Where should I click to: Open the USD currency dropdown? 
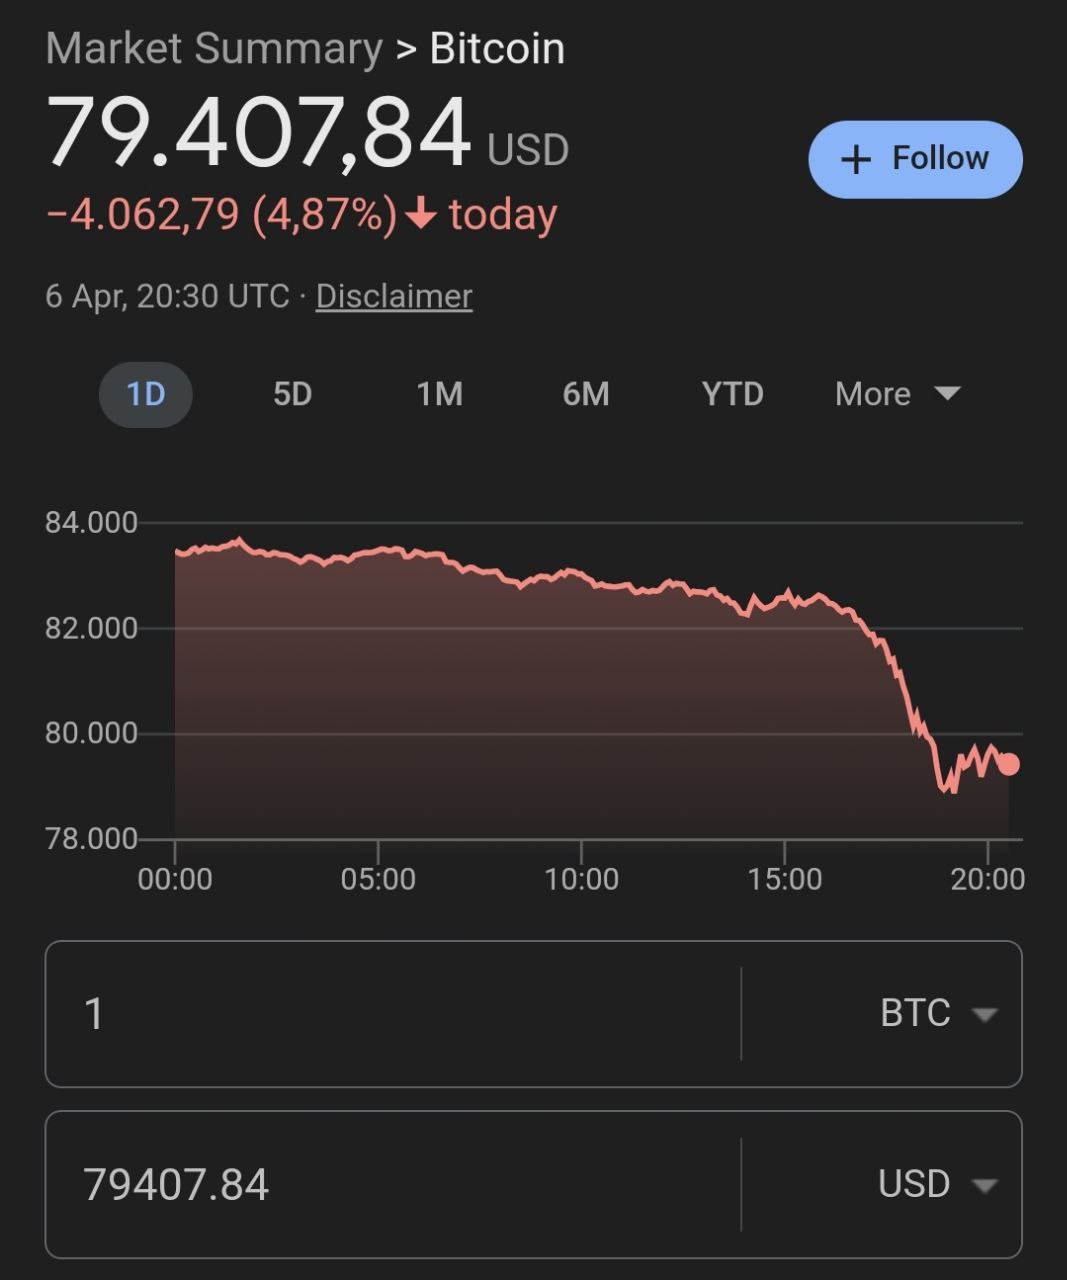coord(937,1184)
